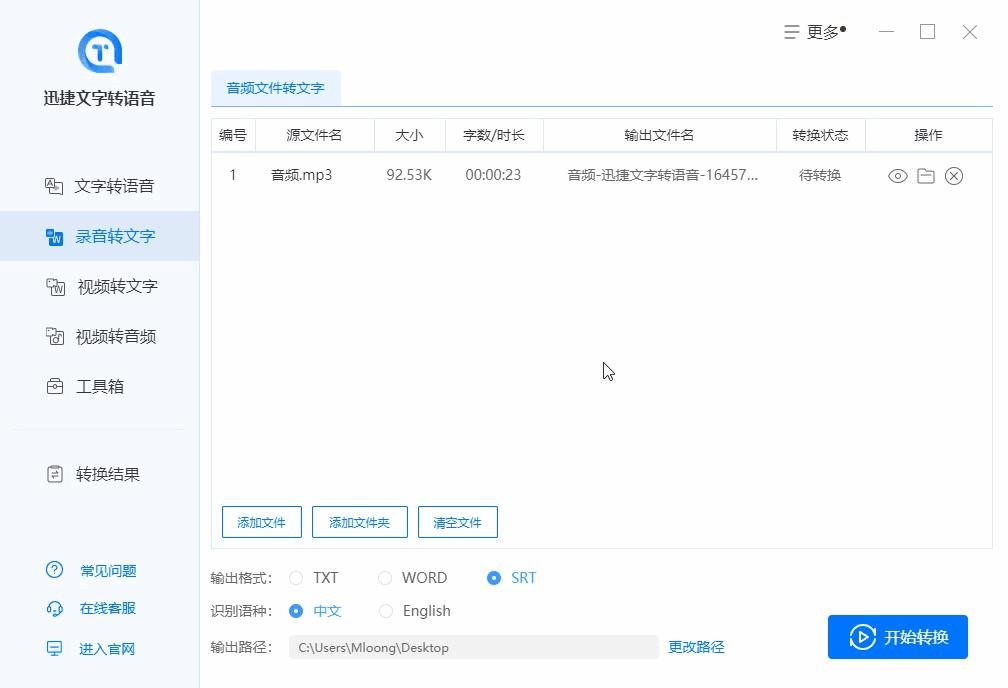Open output folder for 音频.mp3 row
Image resolution: width=1008 pixels, height=688 pixels.
[x=926, y=176]
